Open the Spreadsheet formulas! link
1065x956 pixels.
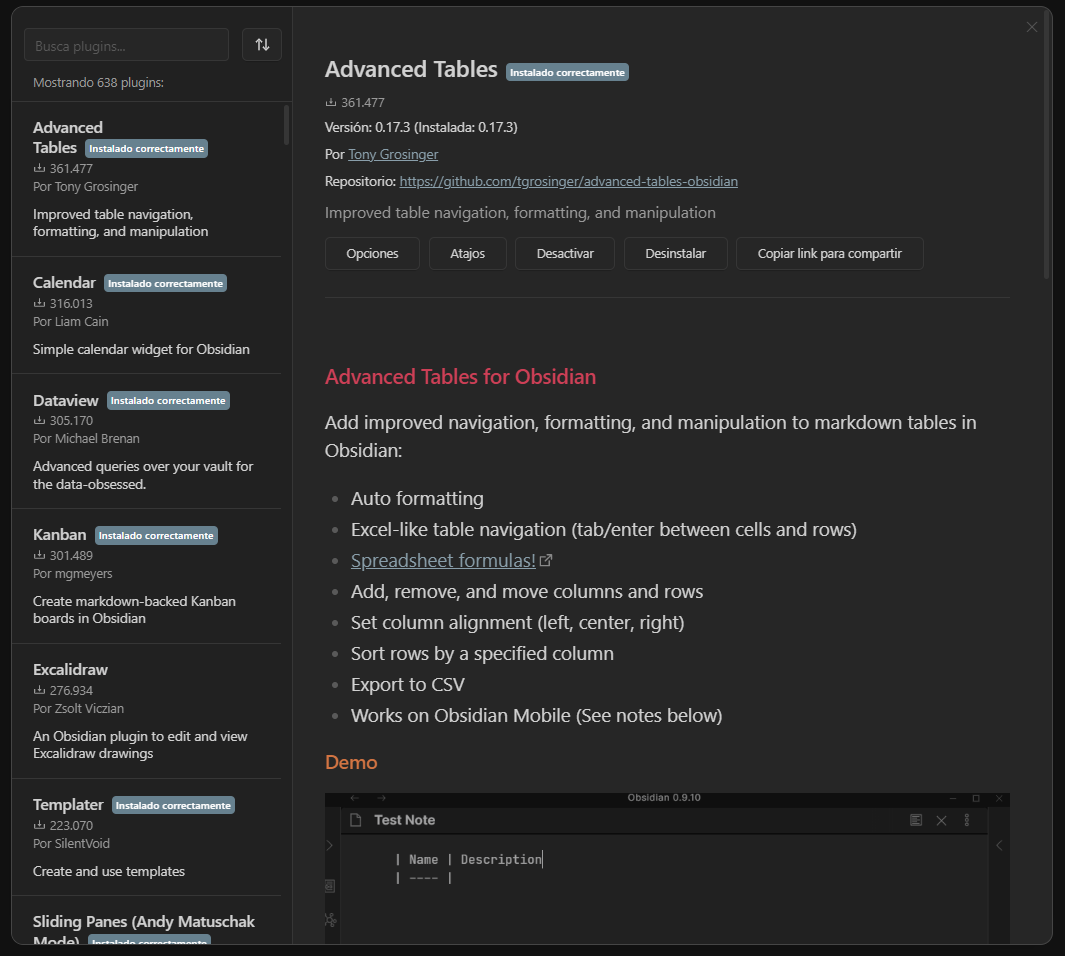(x=443, y=560)
